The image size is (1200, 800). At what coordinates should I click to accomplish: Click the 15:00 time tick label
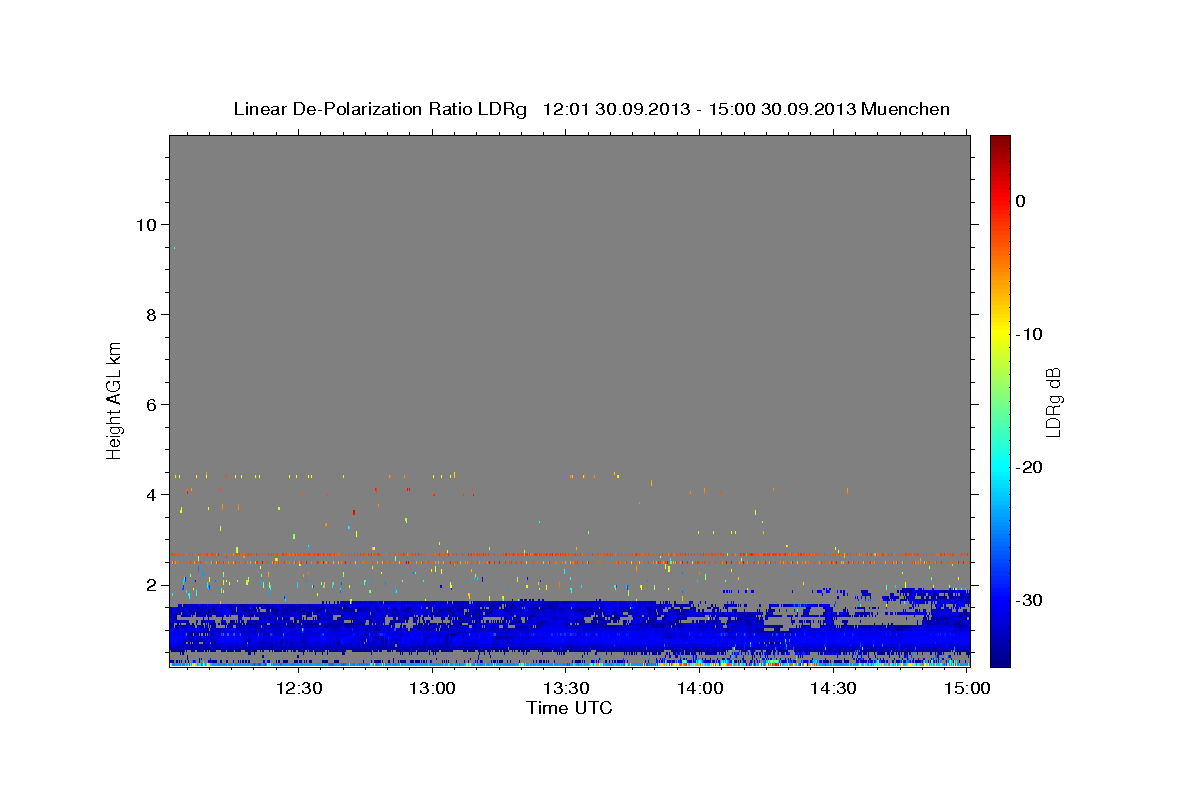pyautogui.click(x=967, y=688)
